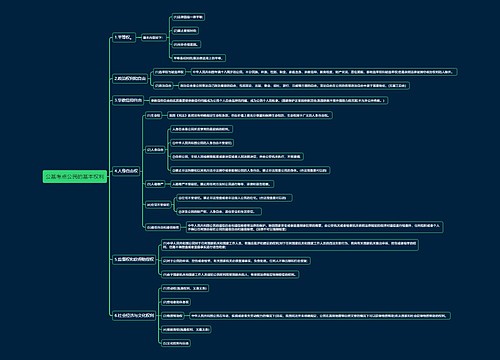The image size is (500, 360).
Task: Click the (3)人格尊严 sub-node
Action: click(x=155, y=184)
